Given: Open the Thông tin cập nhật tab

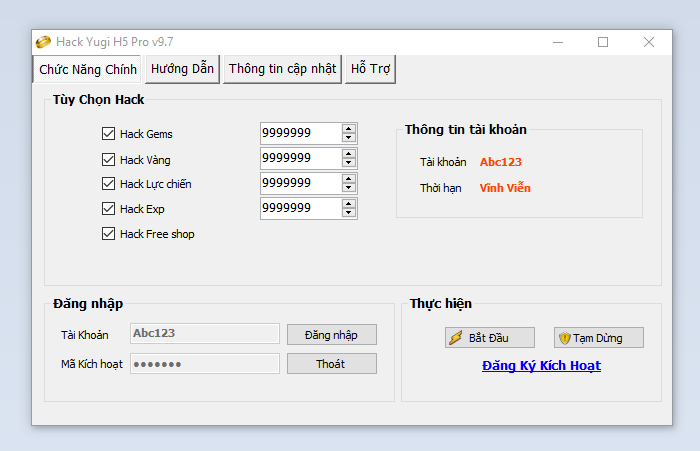Looking at the screenshot, I should coord(282,69).
